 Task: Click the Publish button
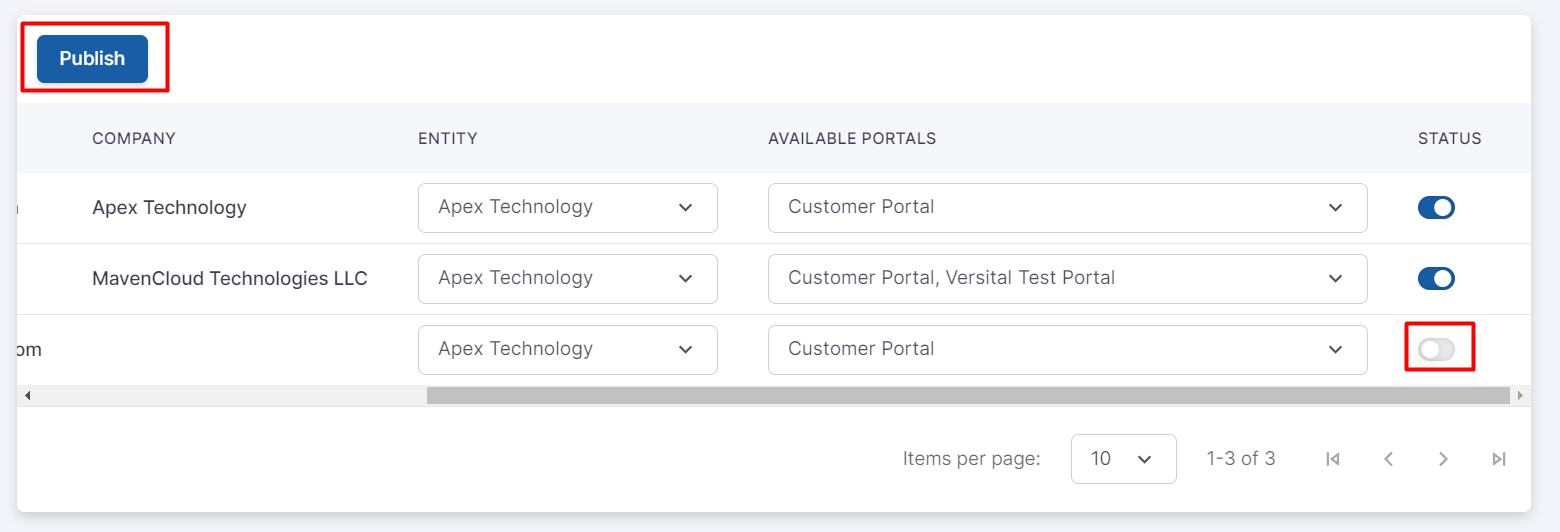click(x=92, y=59)
